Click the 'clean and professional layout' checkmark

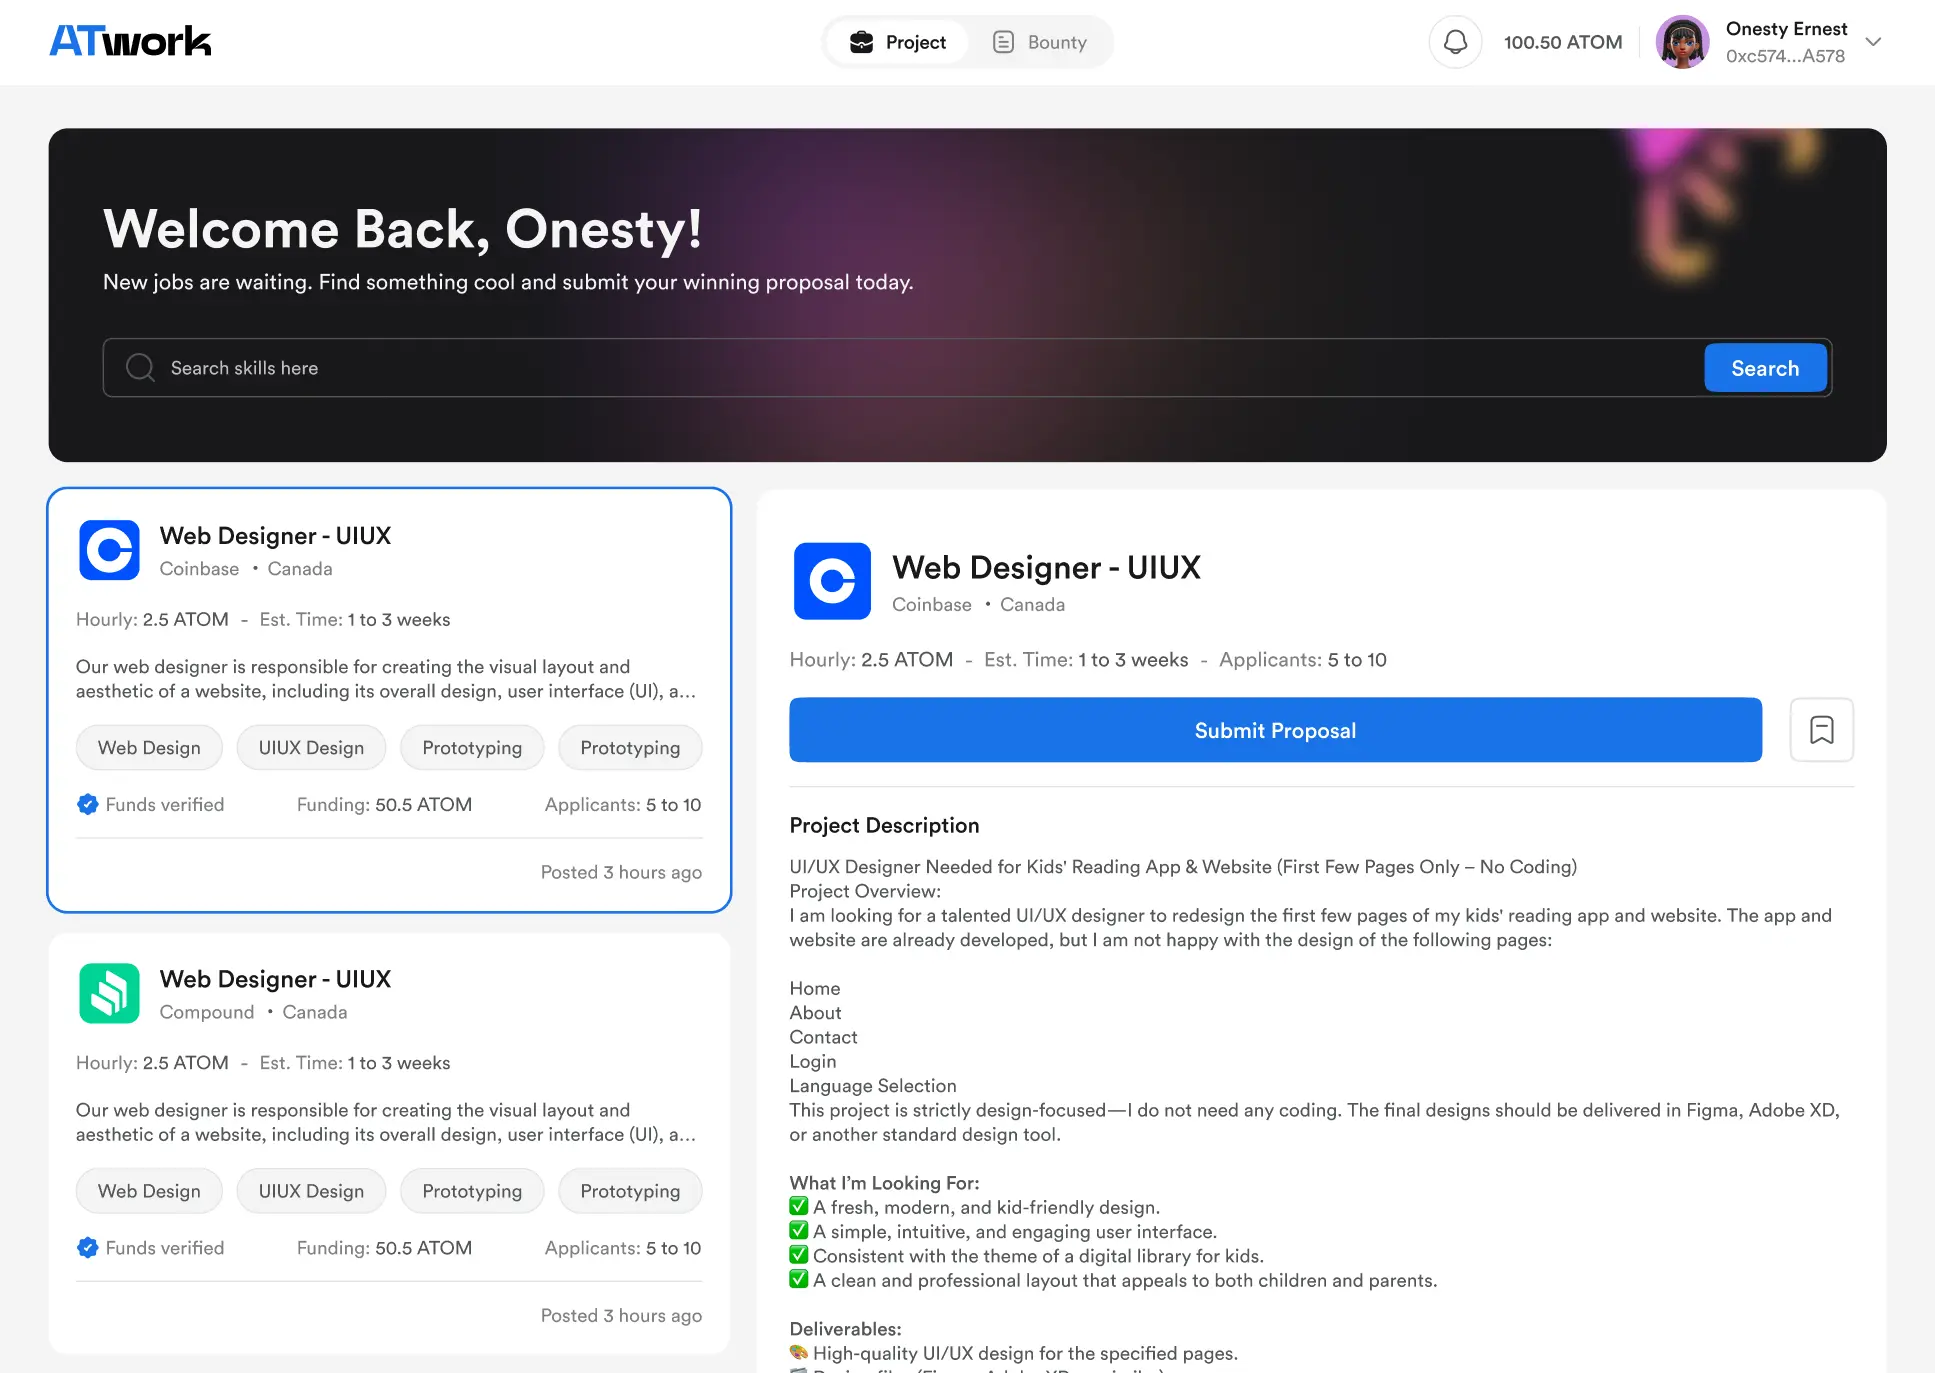point(799,1279)
